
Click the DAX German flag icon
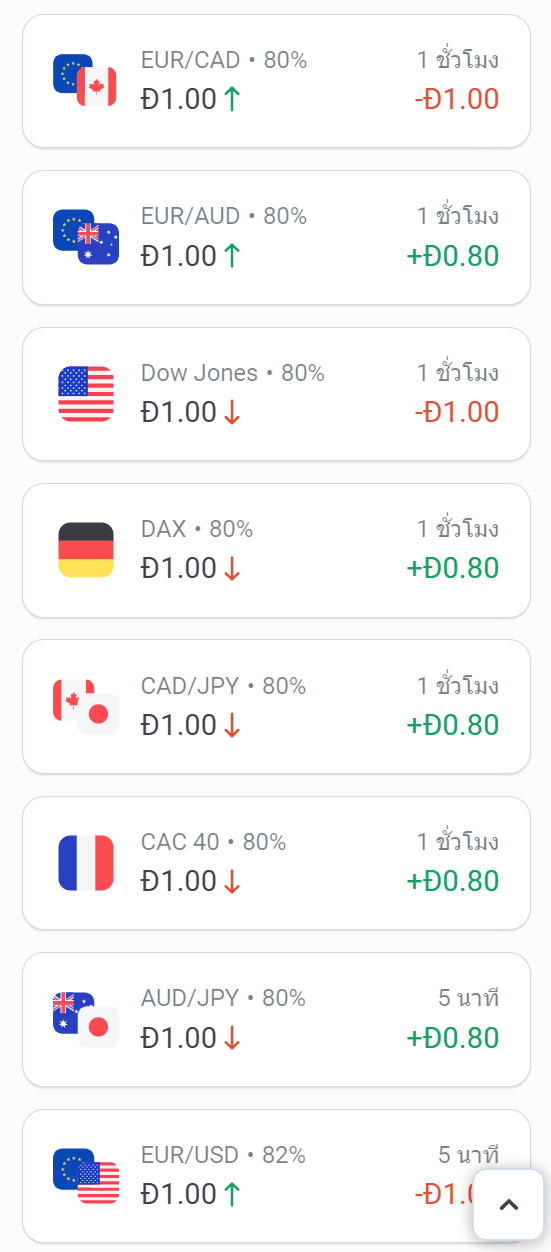click(86, 550)
